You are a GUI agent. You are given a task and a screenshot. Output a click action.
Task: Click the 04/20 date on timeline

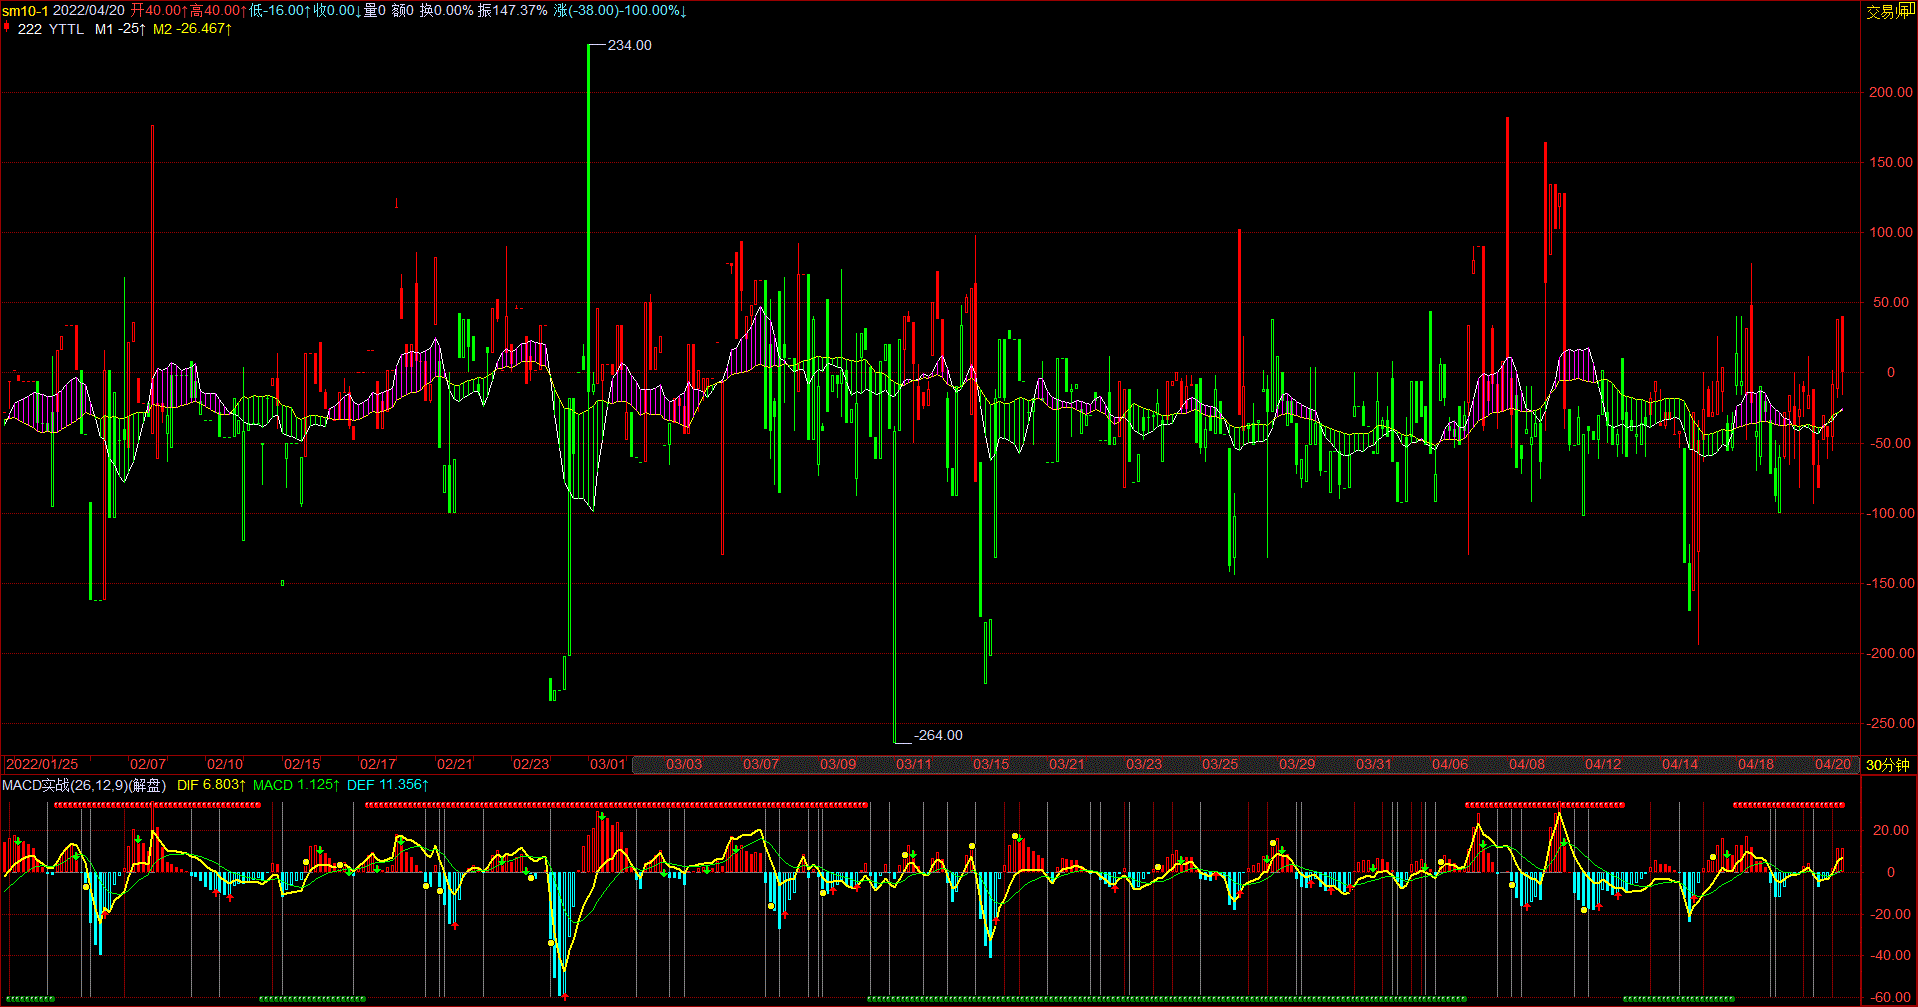[1833, 764]
